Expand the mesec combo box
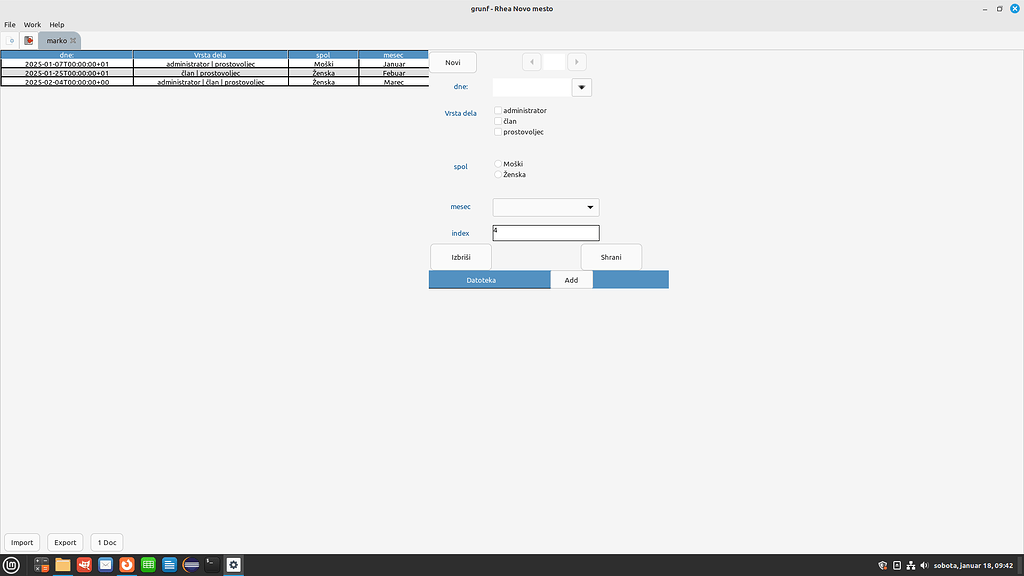Screen dimensions: 1024x576 click(591, 207)
